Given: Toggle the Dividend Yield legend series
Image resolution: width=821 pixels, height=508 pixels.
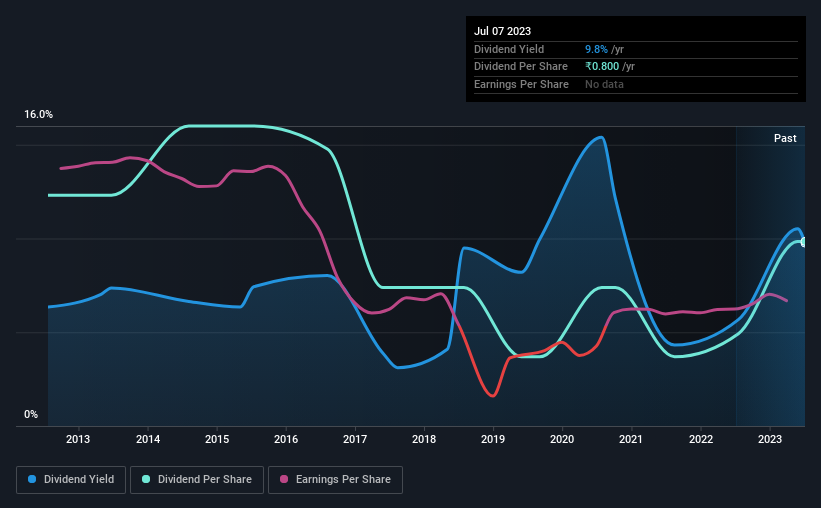Looking at the screenshot, I should [x=71, y=480].
